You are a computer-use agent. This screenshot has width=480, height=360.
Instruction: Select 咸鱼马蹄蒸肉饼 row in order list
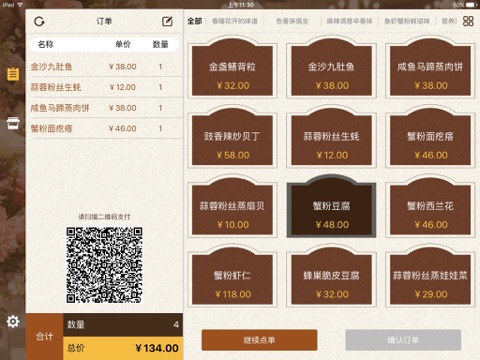[x=104, y=108]
